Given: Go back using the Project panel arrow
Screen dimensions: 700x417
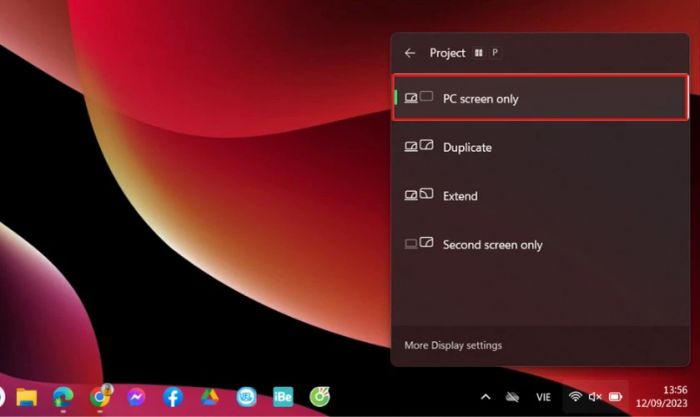Looking at the screenshot, I should pos(410,53).
